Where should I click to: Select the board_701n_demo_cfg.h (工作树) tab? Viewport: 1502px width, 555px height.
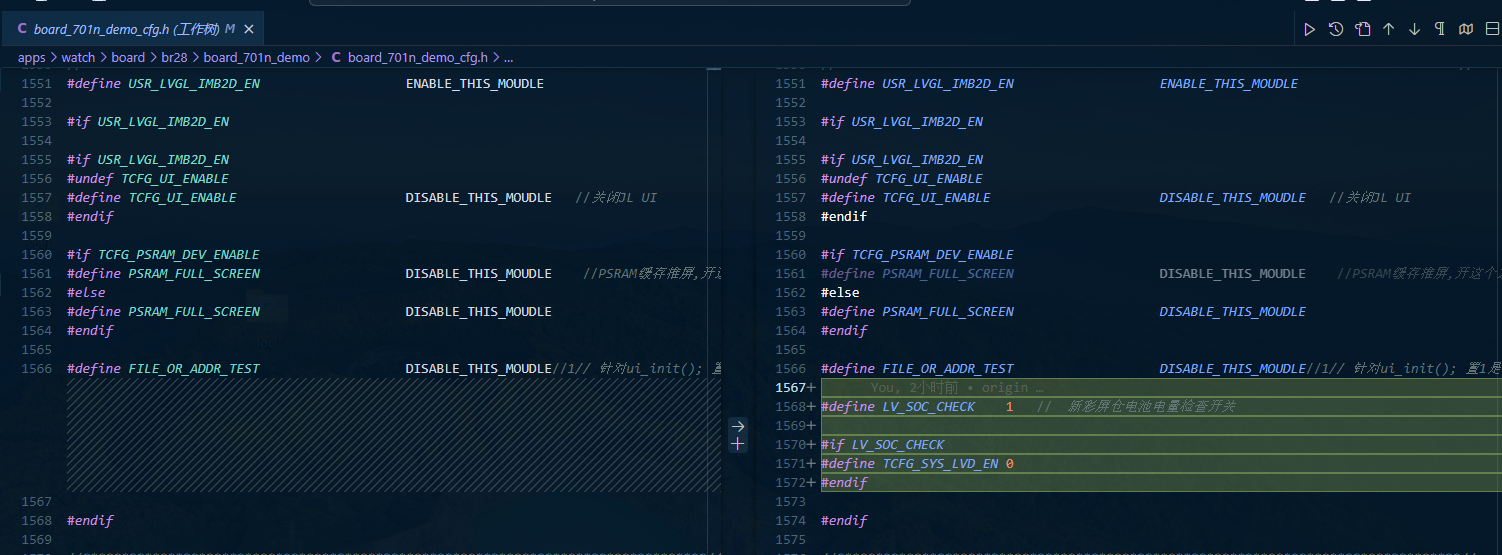pyautogui.click(x=134, y=30)
